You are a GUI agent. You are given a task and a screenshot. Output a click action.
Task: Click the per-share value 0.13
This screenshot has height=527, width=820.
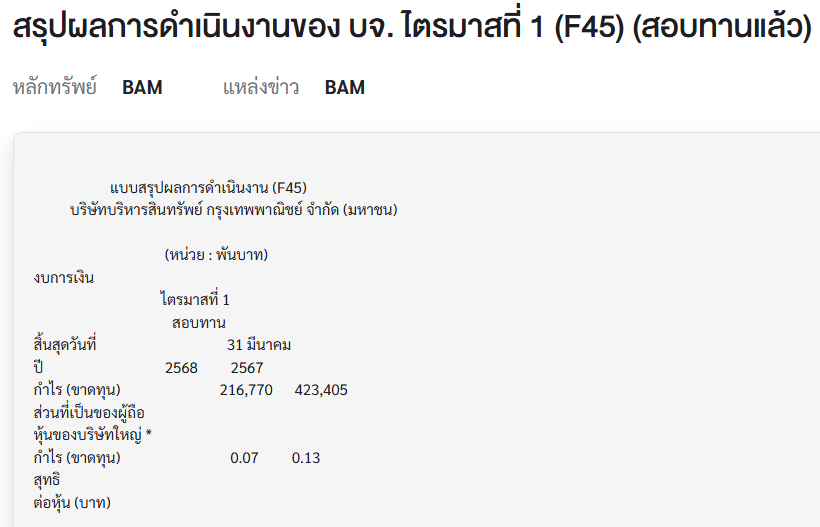point(306,458)
